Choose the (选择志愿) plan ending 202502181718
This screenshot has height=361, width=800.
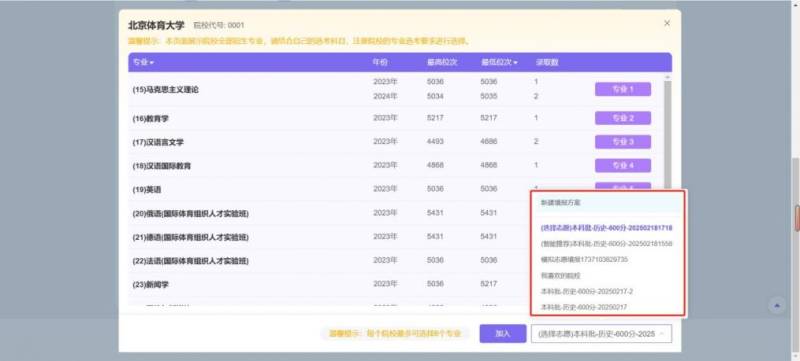607,228
